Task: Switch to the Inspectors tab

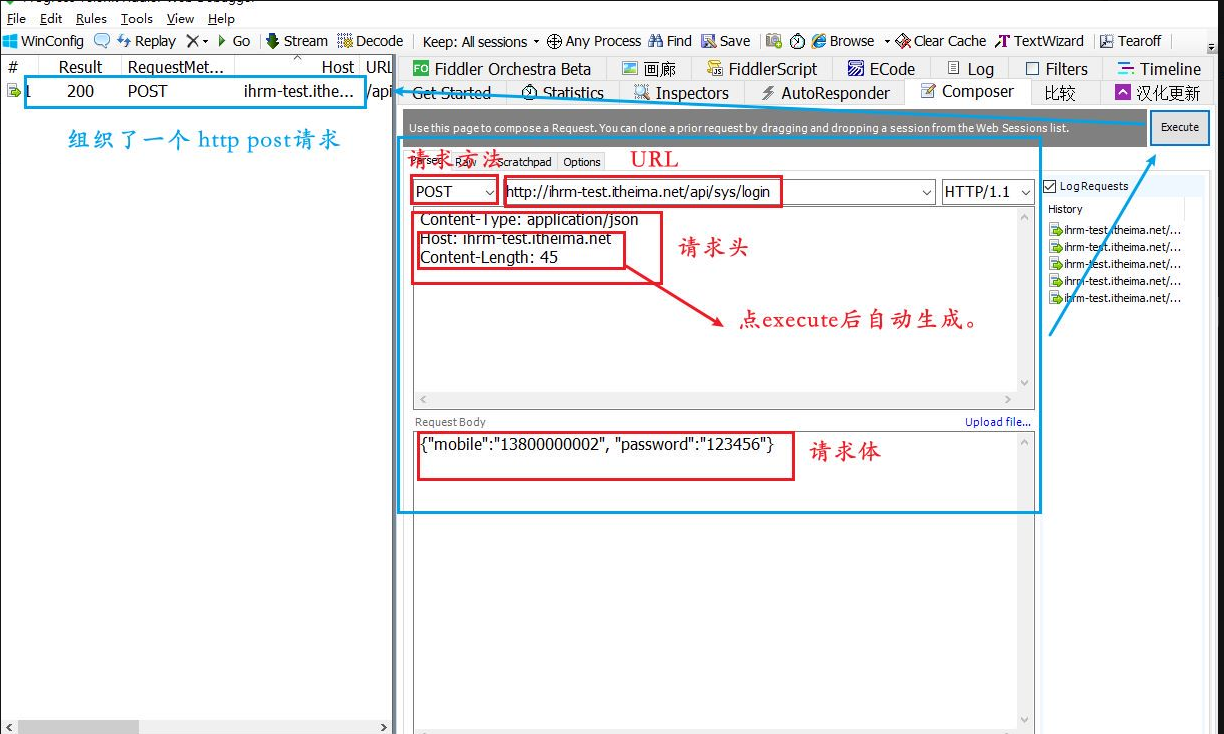Action: [x=681, y=93]
